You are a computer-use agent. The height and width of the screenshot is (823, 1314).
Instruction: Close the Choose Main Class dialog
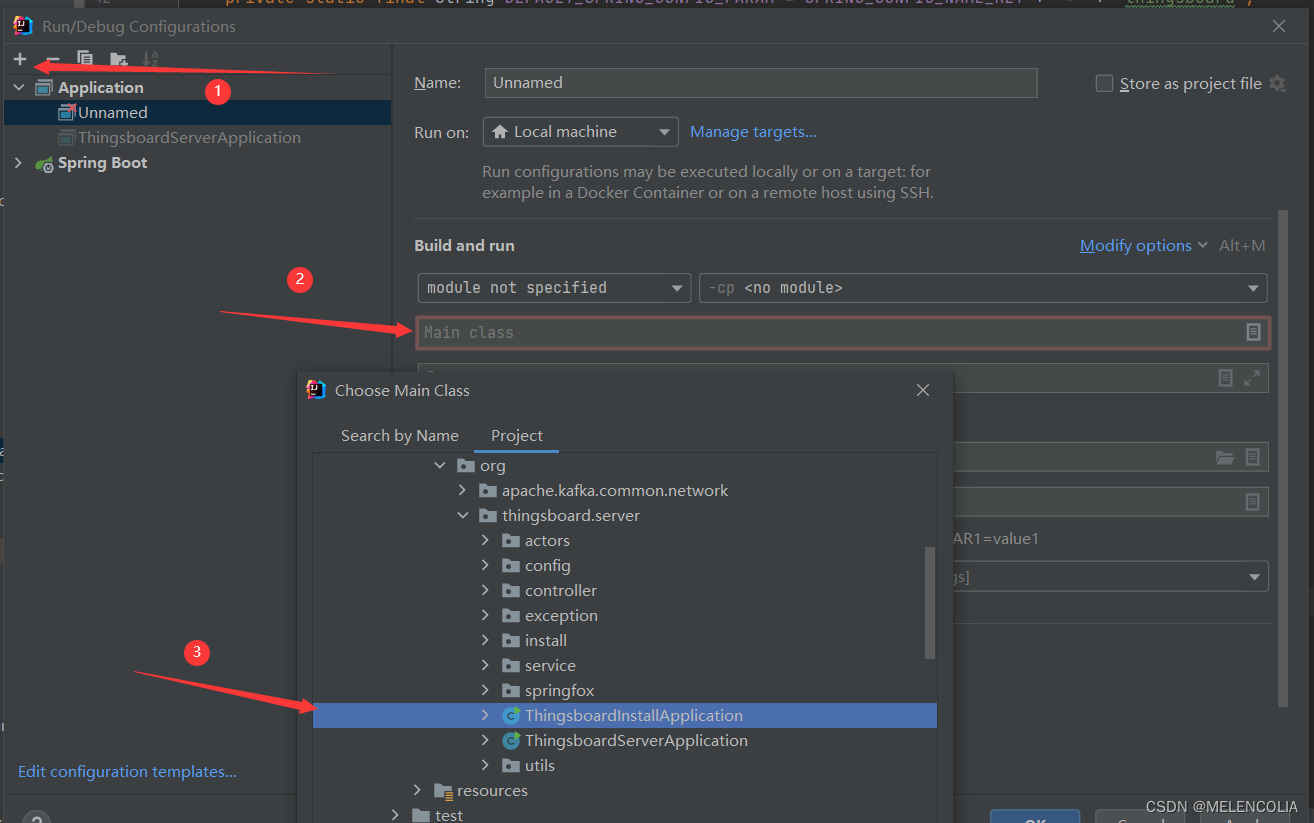[923, 390]
